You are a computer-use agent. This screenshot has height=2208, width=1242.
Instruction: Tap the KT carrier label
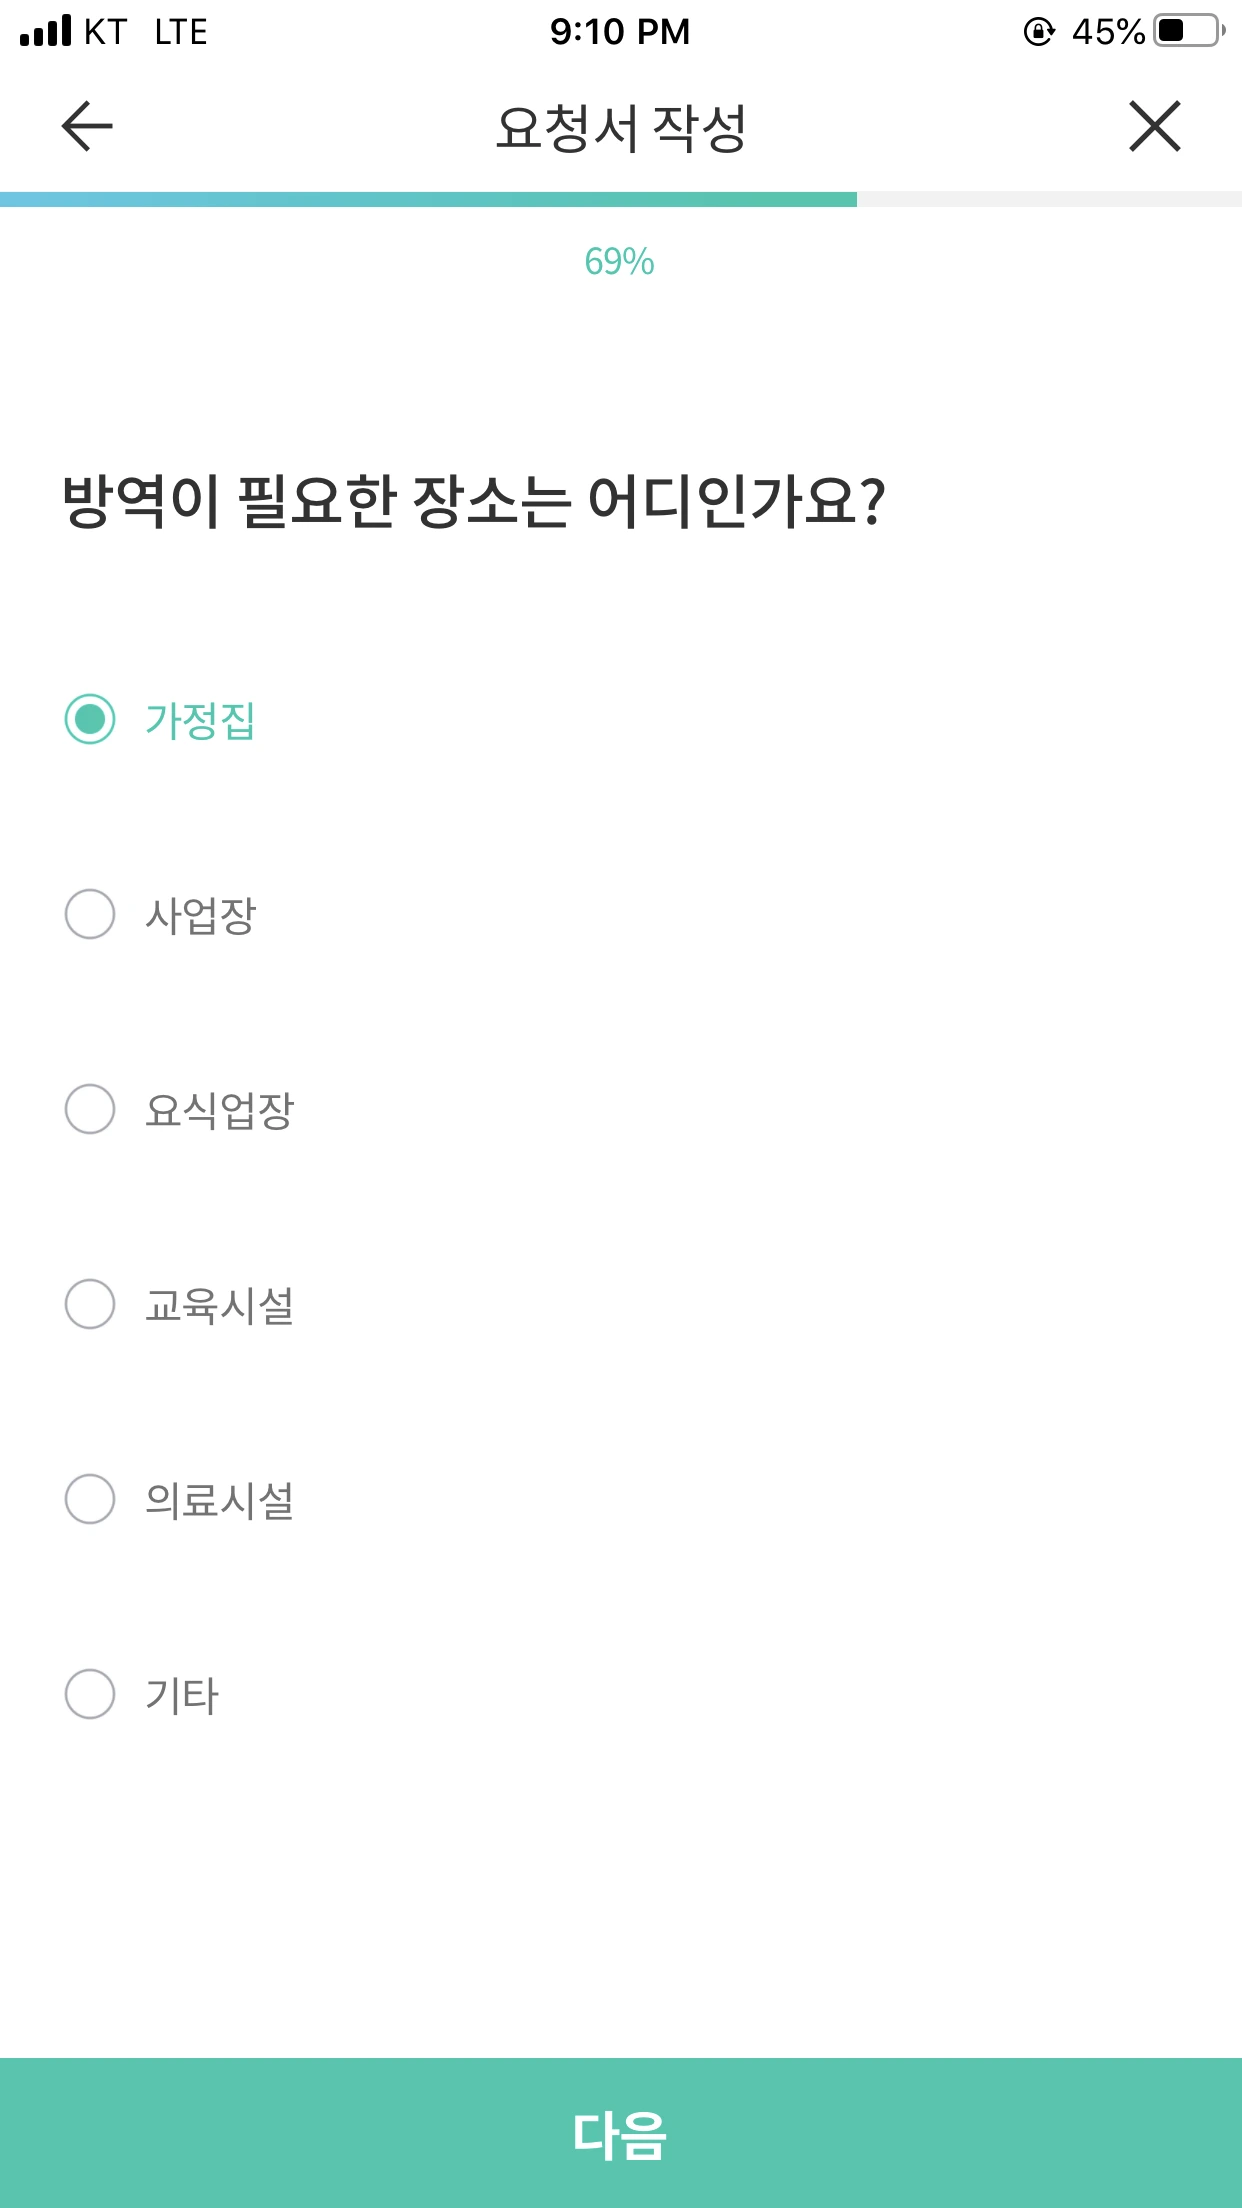[105, 32]
